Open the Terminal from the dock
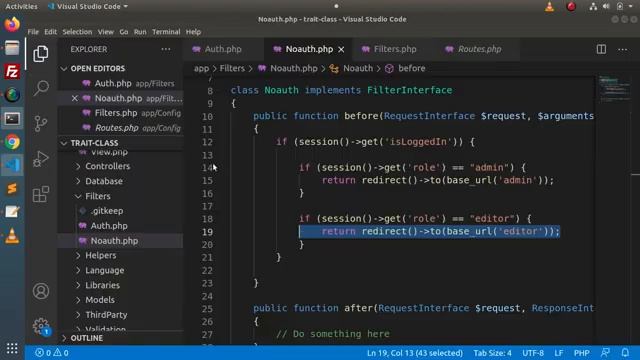Viewport: 640px width, 360px height. (x=12, y=118)
